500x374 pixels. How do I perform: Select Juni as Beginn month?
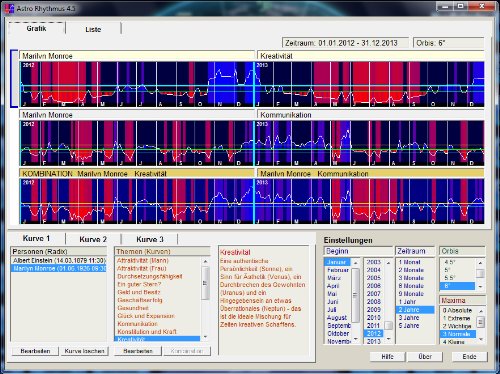tap(333, 302)
